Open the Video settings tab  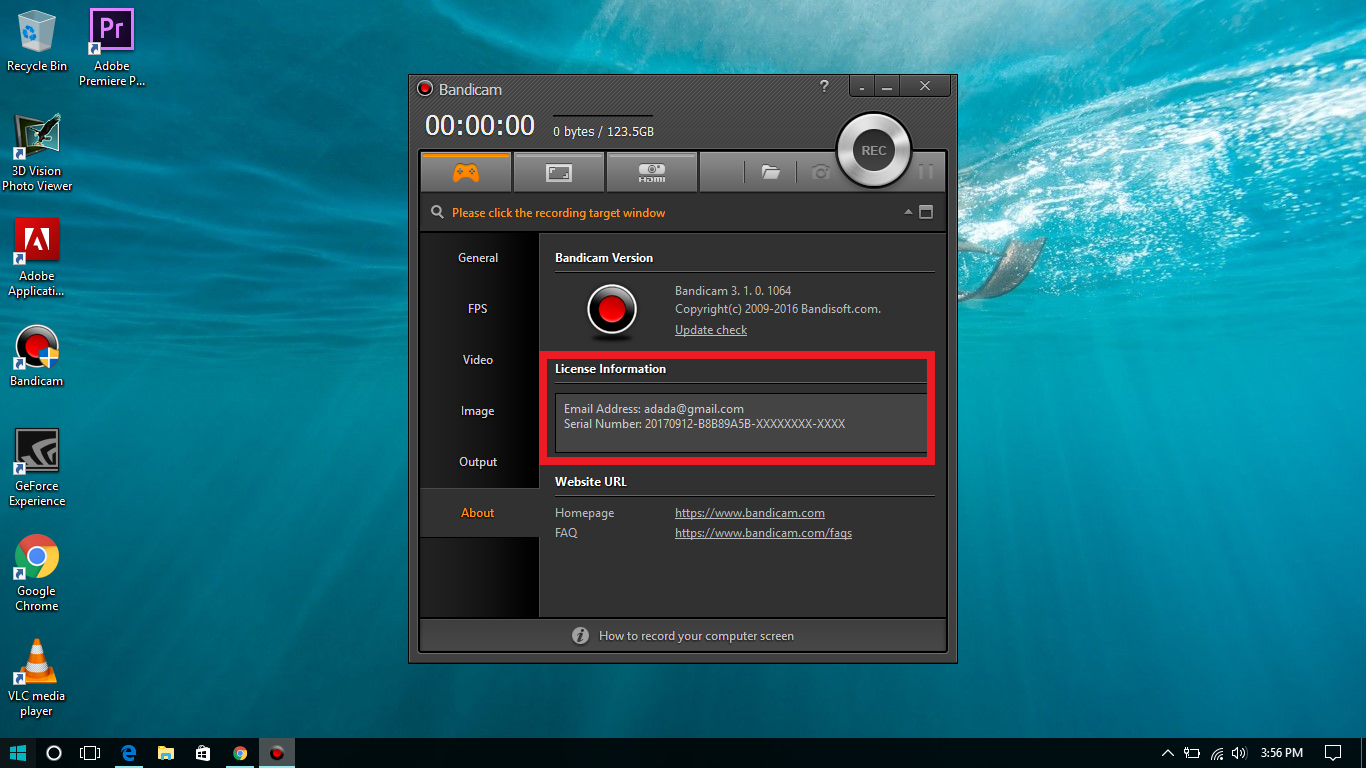478,360
